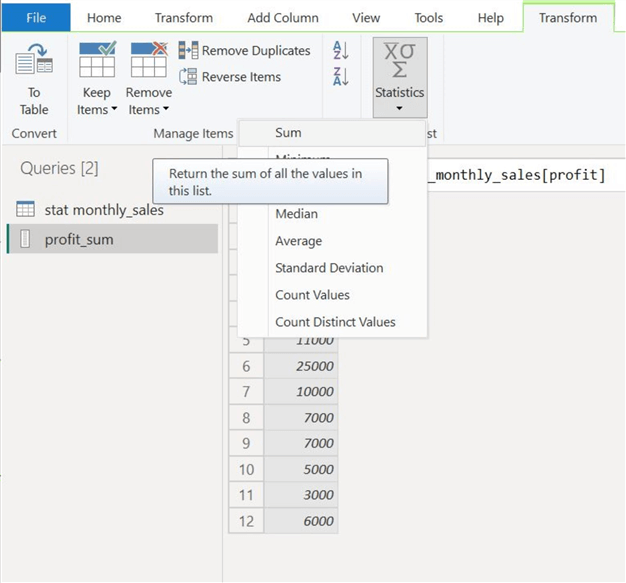Viewport: 626px width, 583px height.
Task: Choose Sum from the Statistics menu
Action: point(288,133)
